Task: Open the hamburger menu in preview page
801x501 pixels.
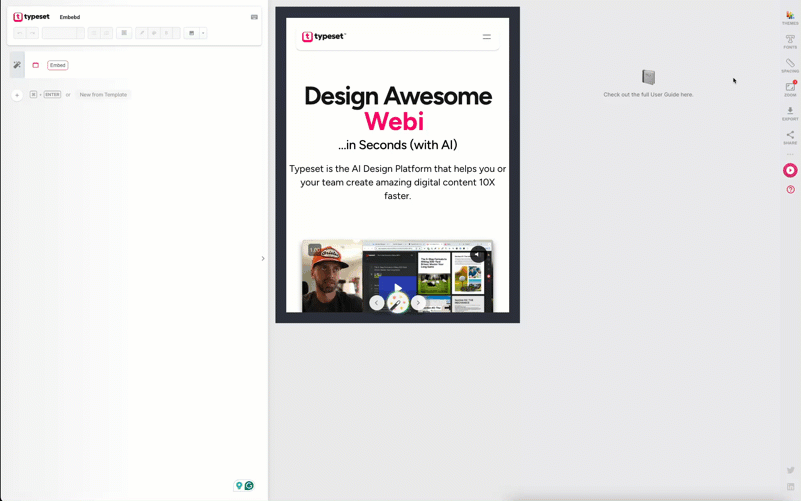Action: [x=486, y=37]
